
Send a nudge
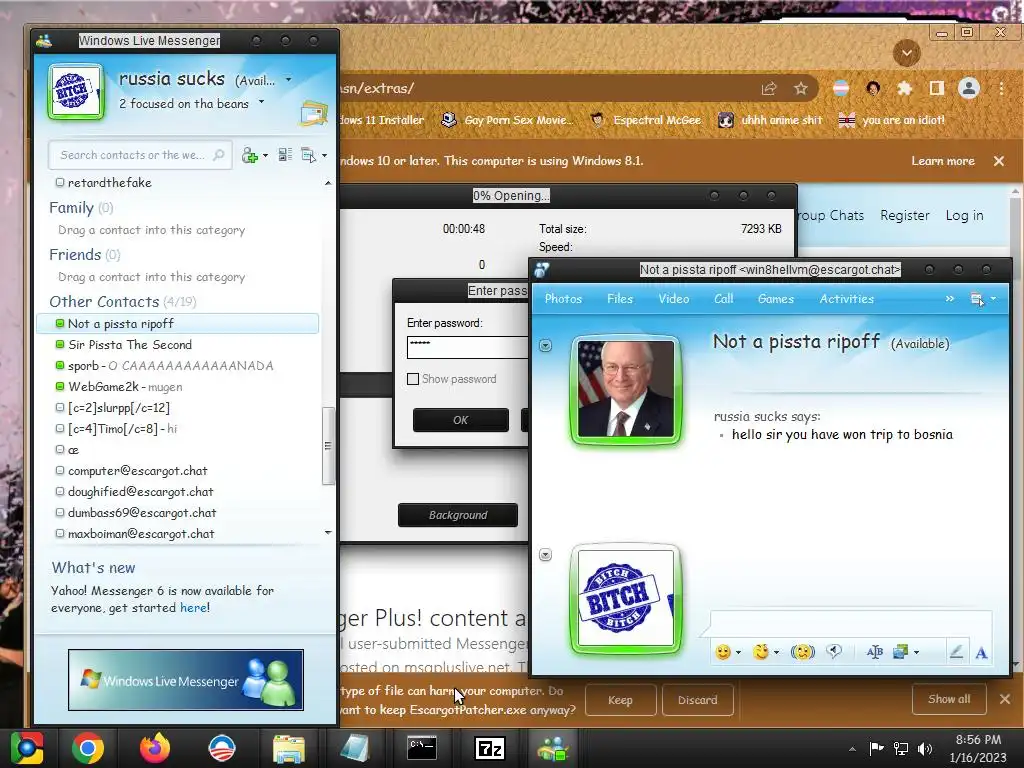pyautogui.click(x=802, y=652)
